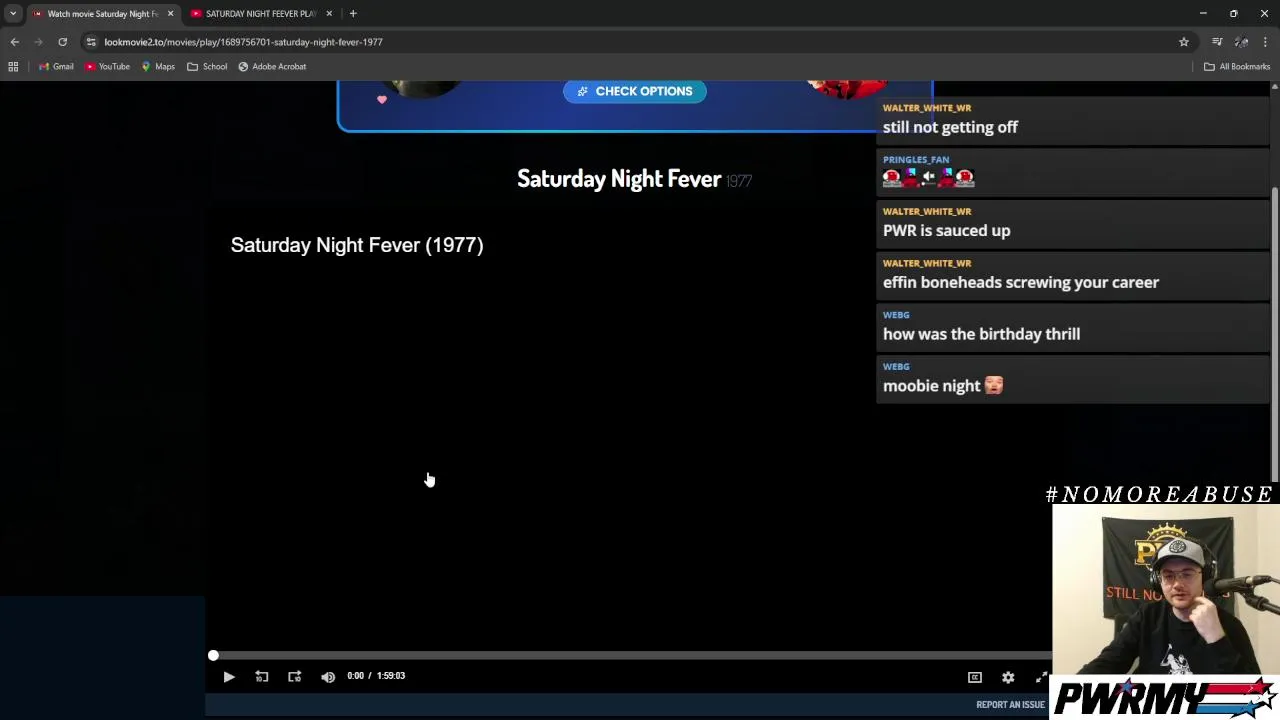
Task: Minimize the browser window
Action: (x=1203, y=13)
